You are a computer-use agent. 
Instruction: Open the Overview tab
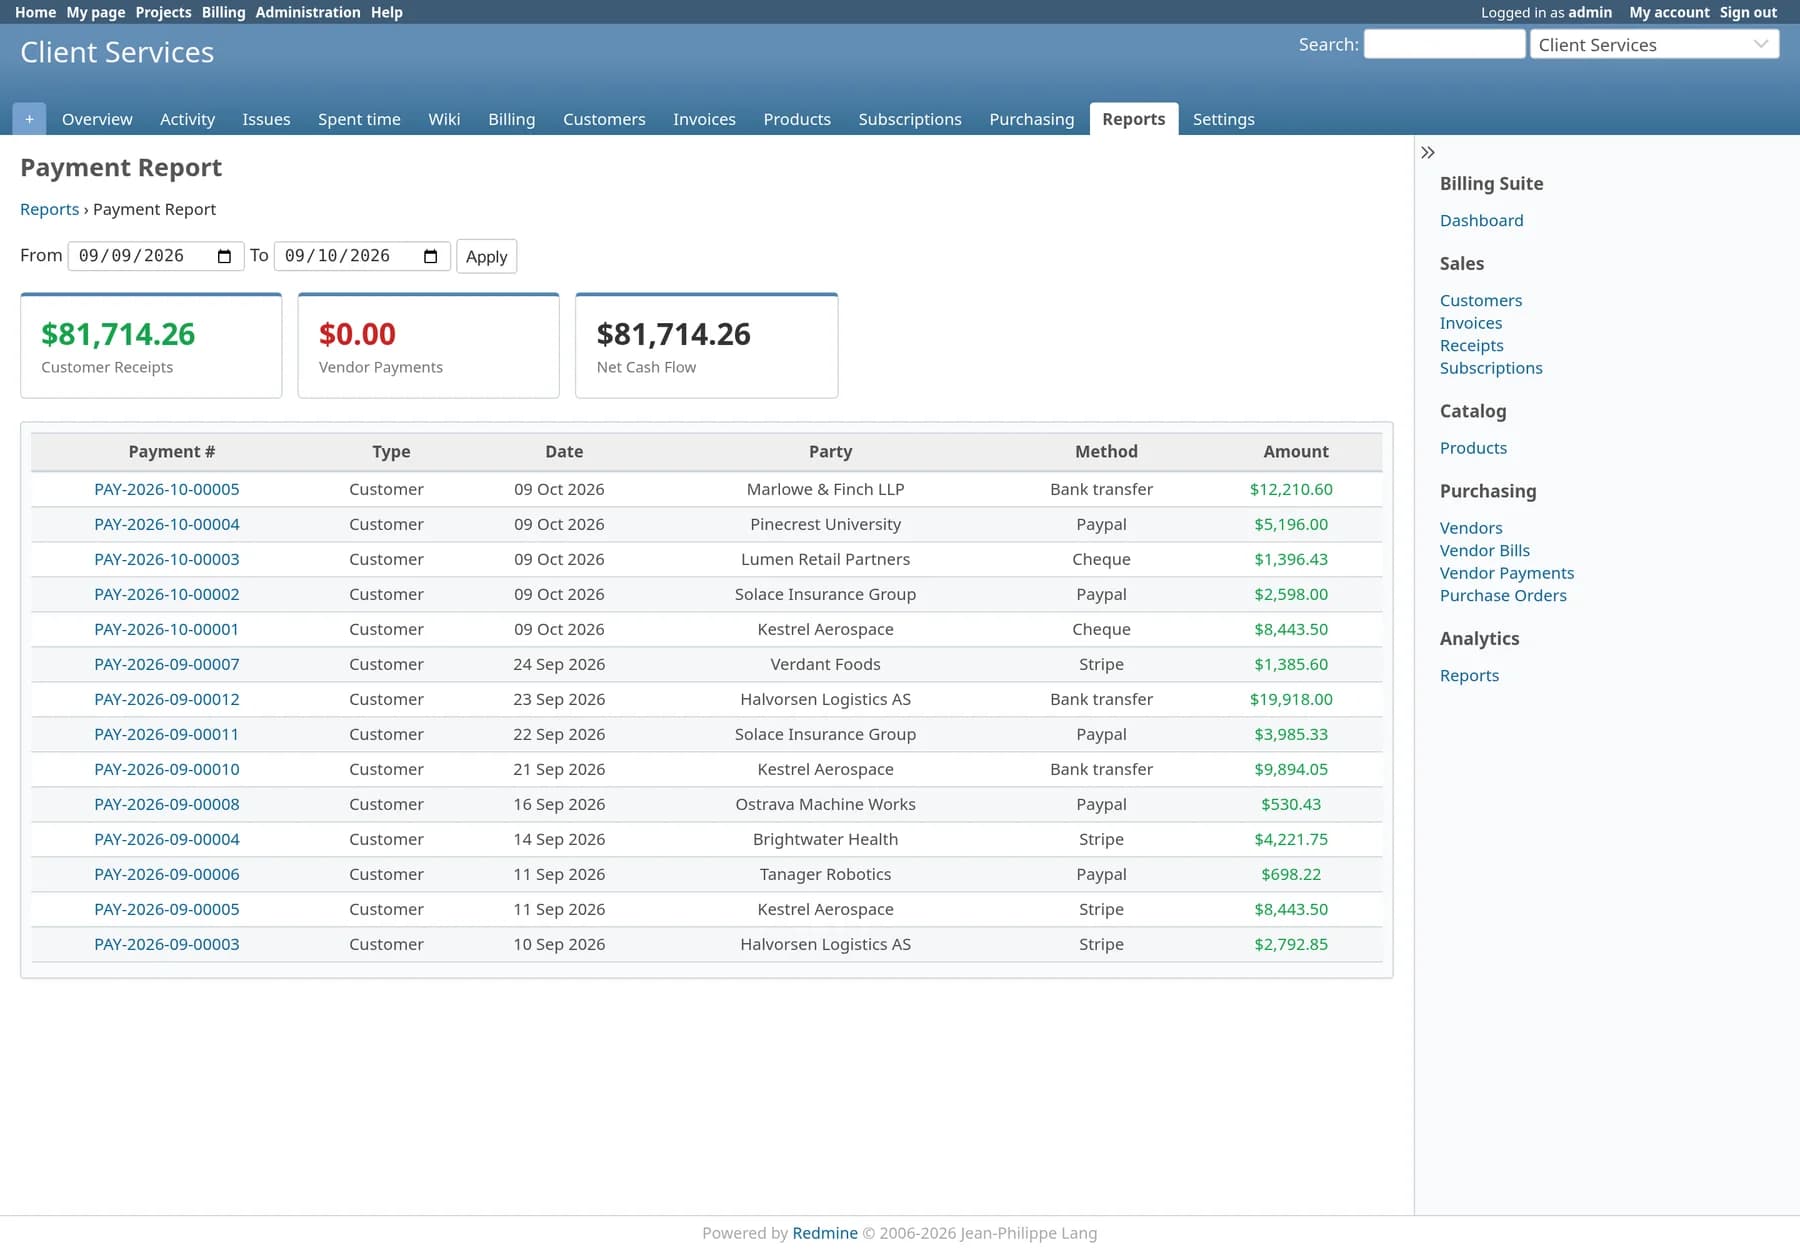tap(97, 119)
